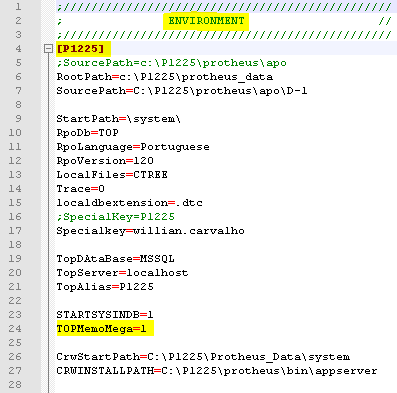This screenshot has width=397, height=393.
Task: Click line number 17 in the gutter
Action: click(x=15, y=231)
